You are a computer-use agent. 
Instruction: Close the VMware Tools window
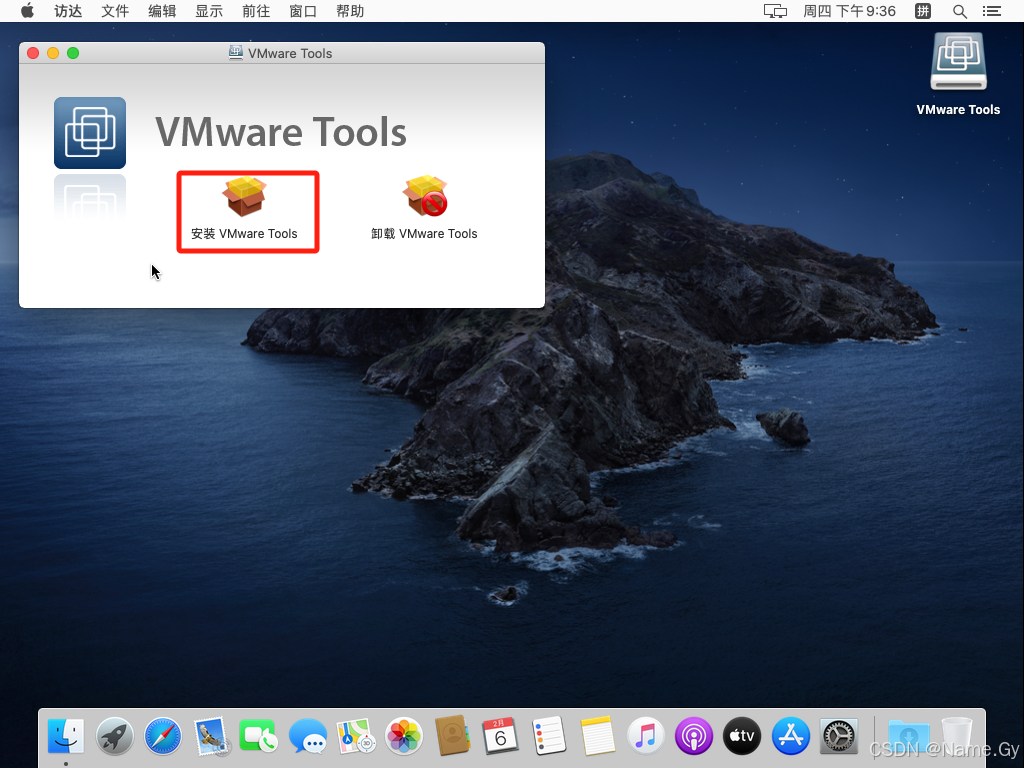pos(33,53)
